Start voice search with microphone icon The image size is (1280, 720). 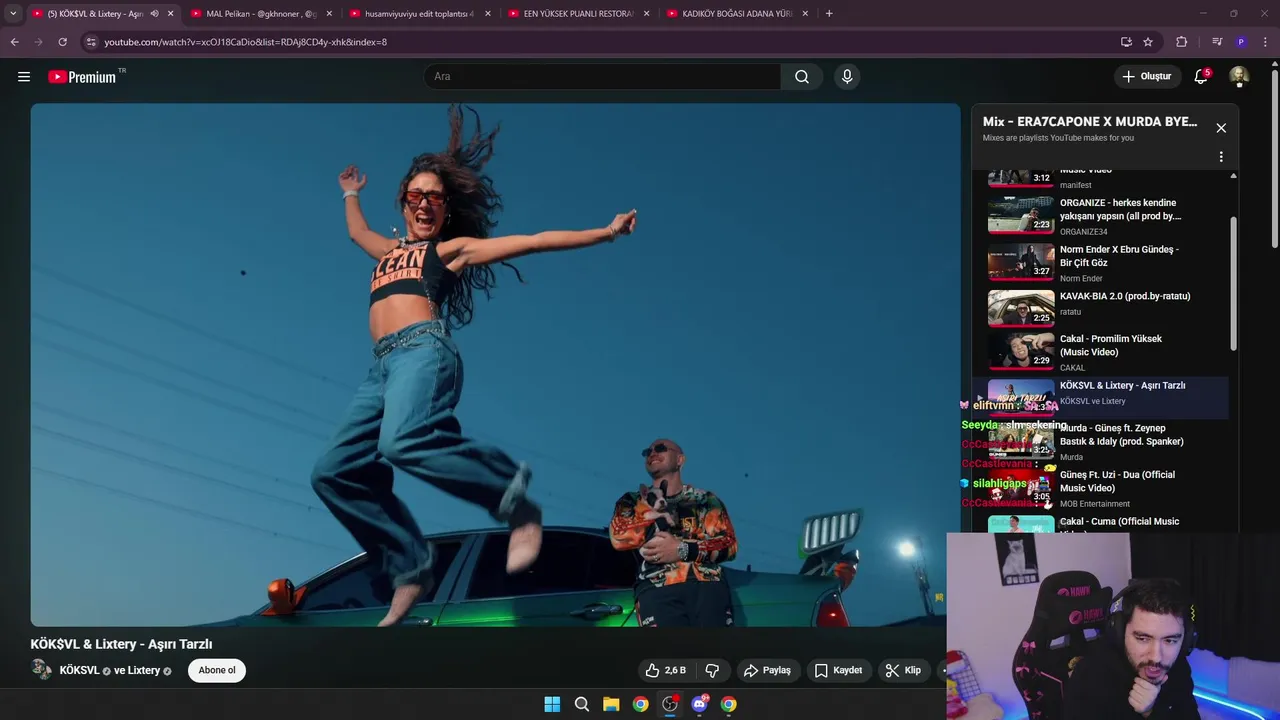847,76
